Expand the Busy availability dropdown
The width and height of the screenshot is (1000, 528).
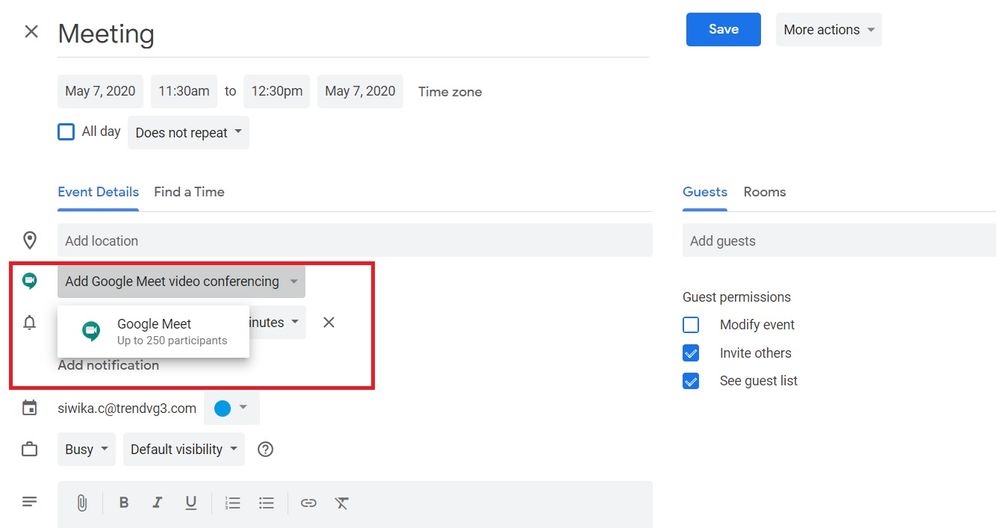[x=86, y=450]
